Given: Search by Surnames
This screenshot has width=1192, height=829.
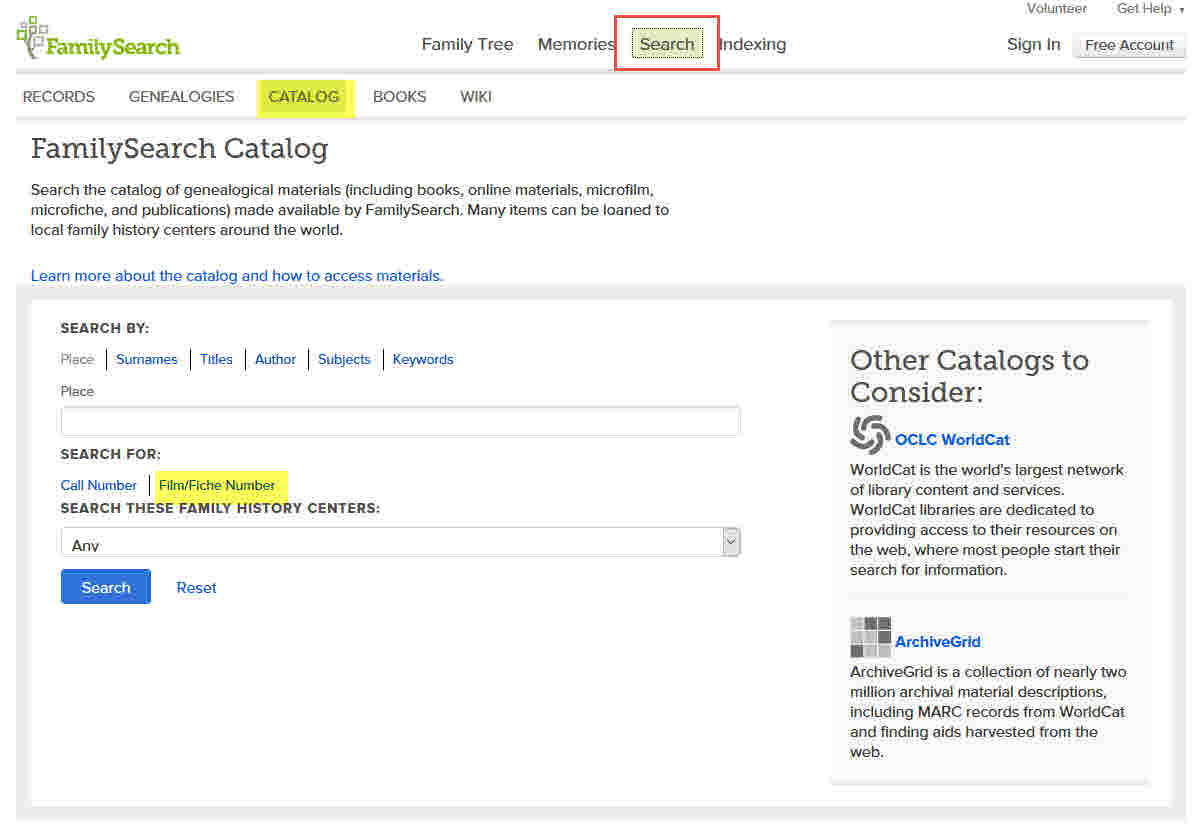Looking at the screenshot, I should pos(147,359).
